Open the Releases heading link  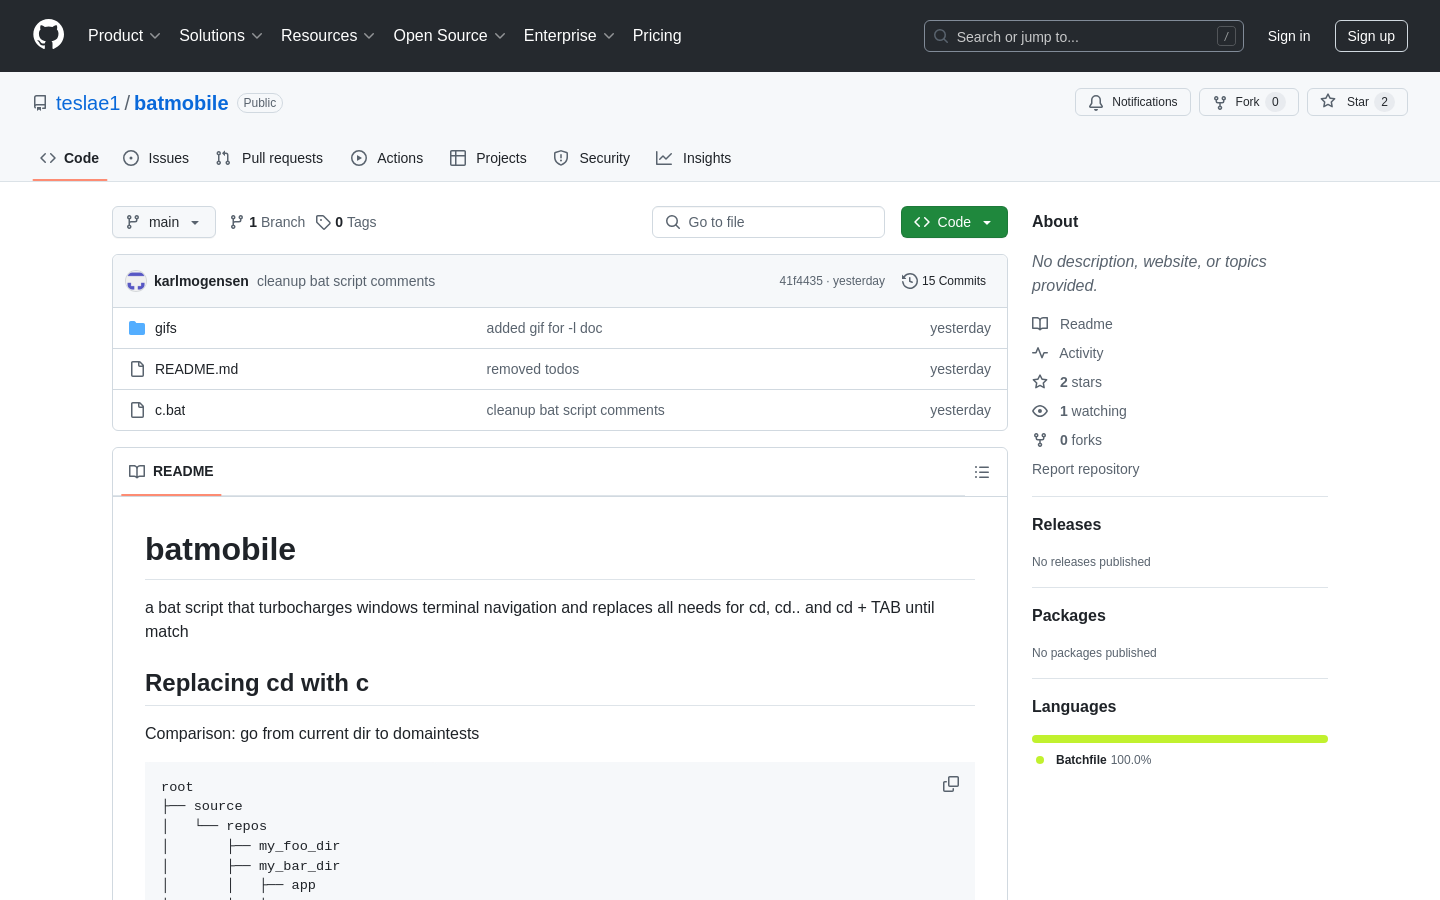tap(1066, 525)
